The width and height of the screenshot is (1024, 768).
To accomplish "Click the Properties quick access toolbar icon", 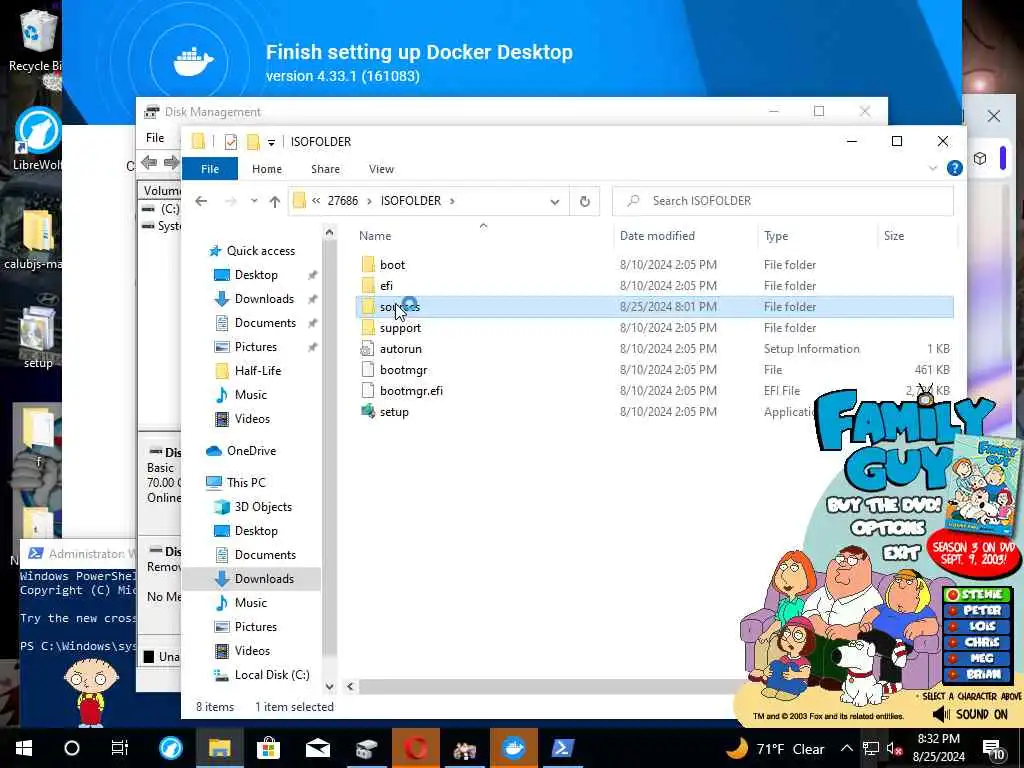I will click(231, 142).
